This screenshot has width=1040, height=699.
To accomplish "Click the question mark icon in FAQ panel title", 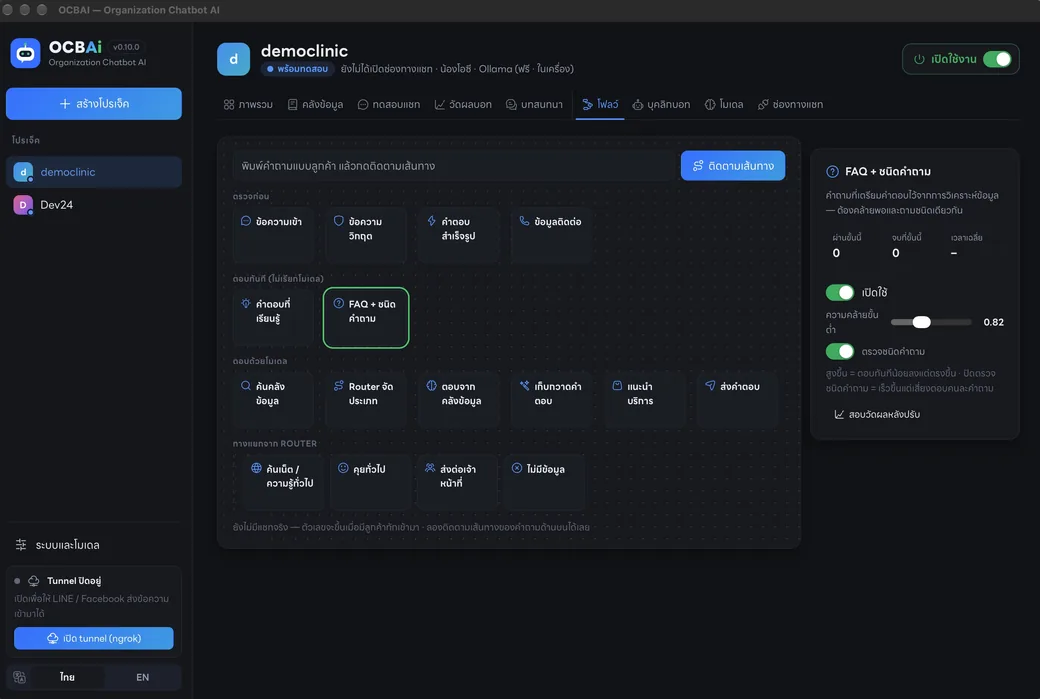I will pos(832,172).
